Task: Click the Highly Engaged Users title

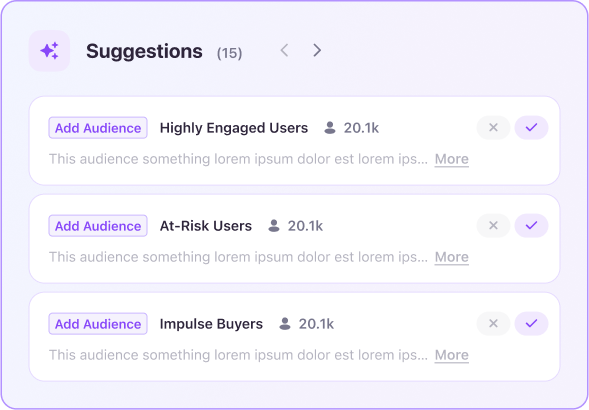Action: click(x=234, y=128)
